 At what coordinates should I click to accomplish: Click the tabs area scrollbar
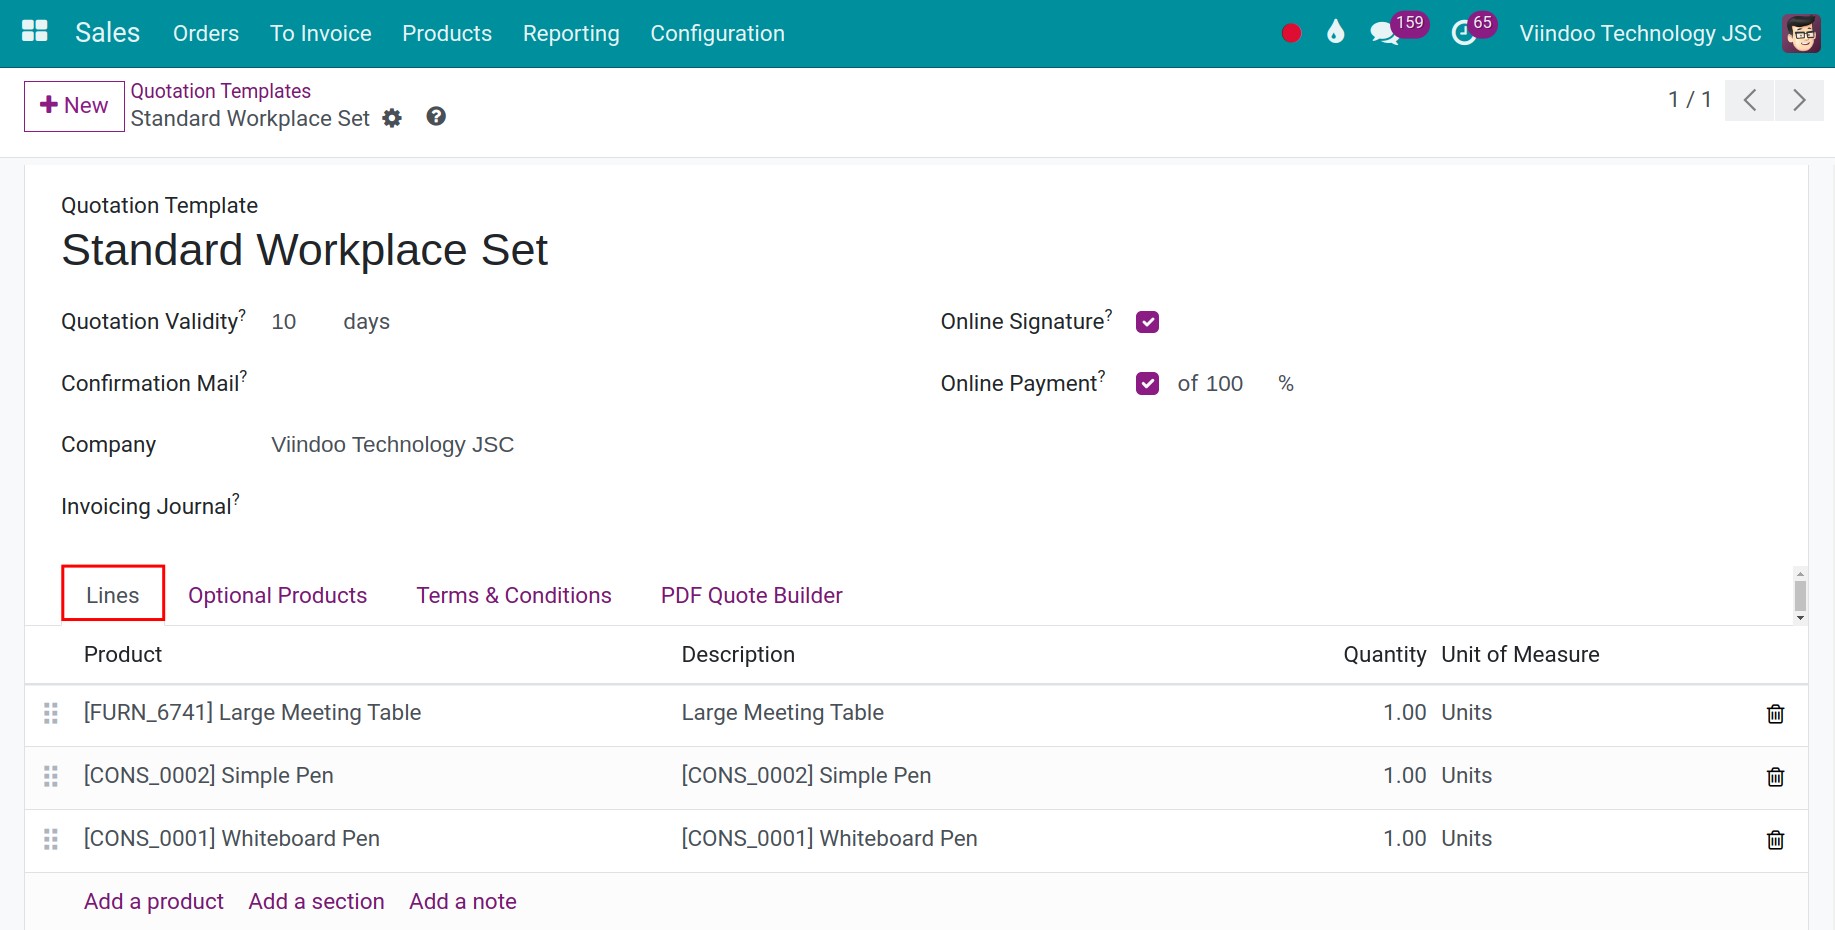1800,596
